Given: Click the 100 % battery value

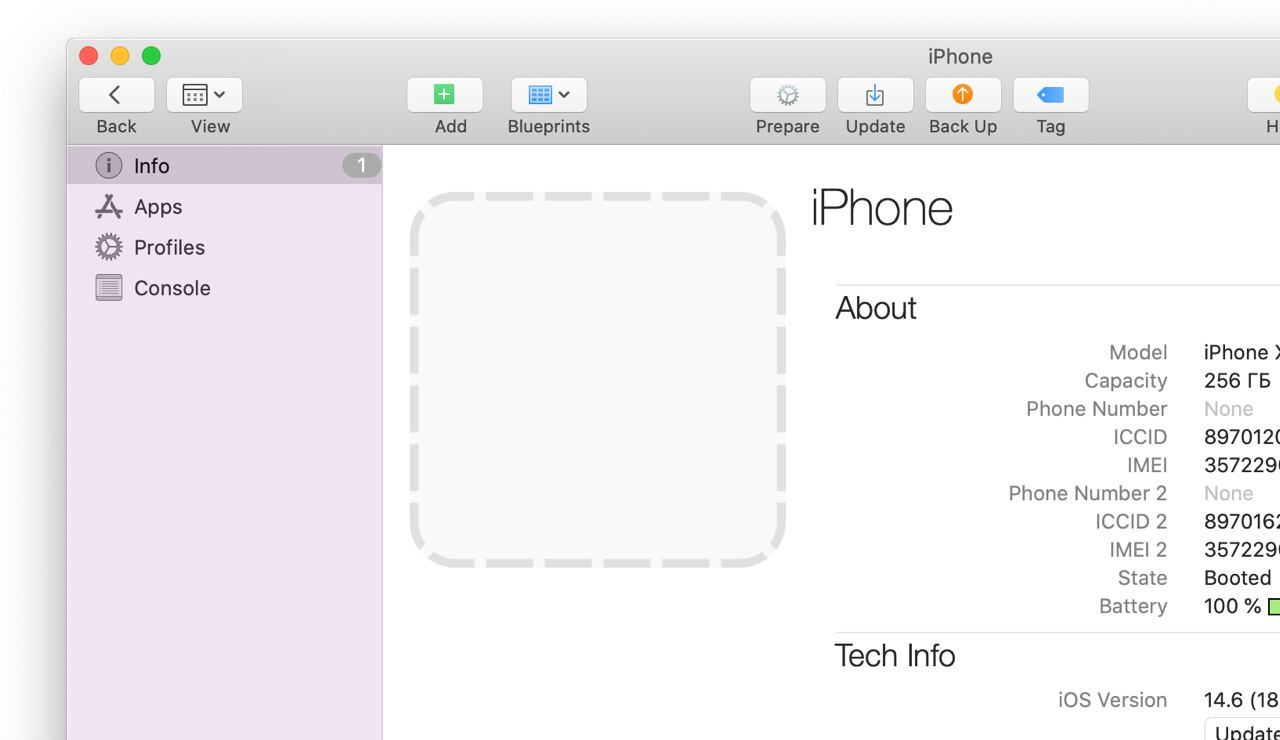Looking at the screenshot, I should (1233, 606).
